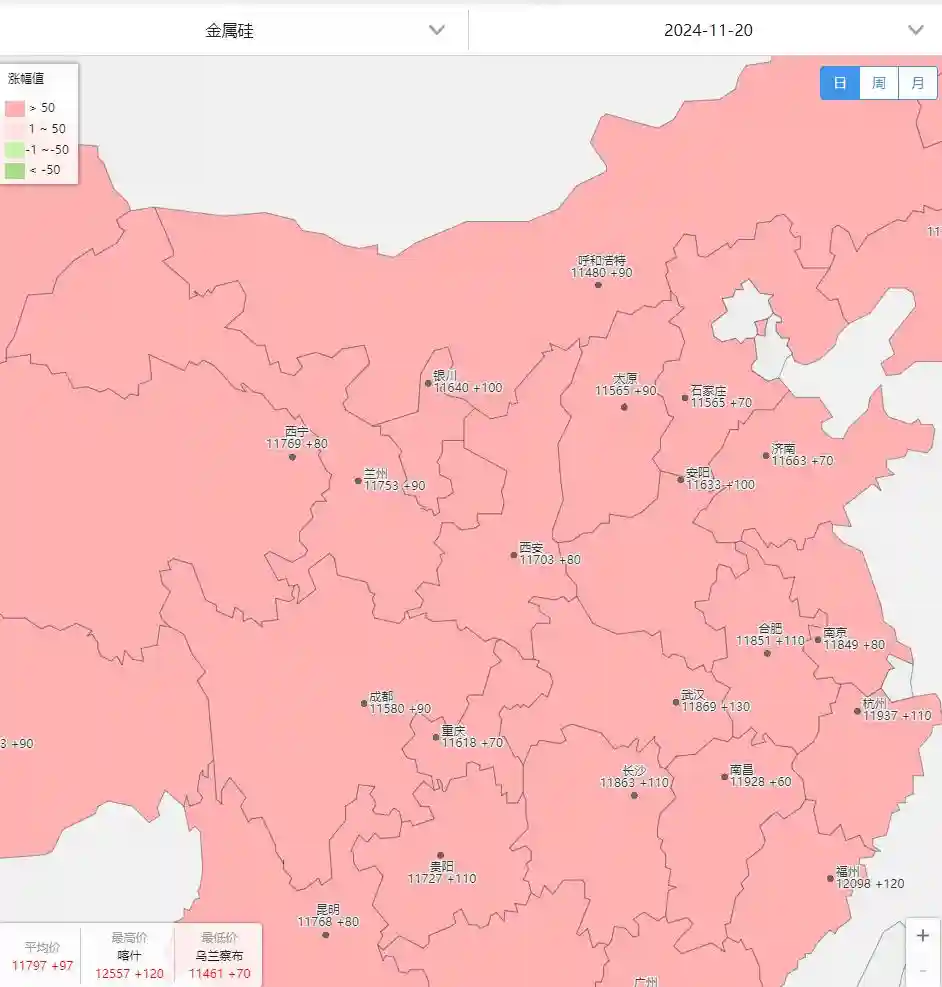Switch to 周 weekly view
942x987 pixels.
pyautogui.click(x=878, y=83)
